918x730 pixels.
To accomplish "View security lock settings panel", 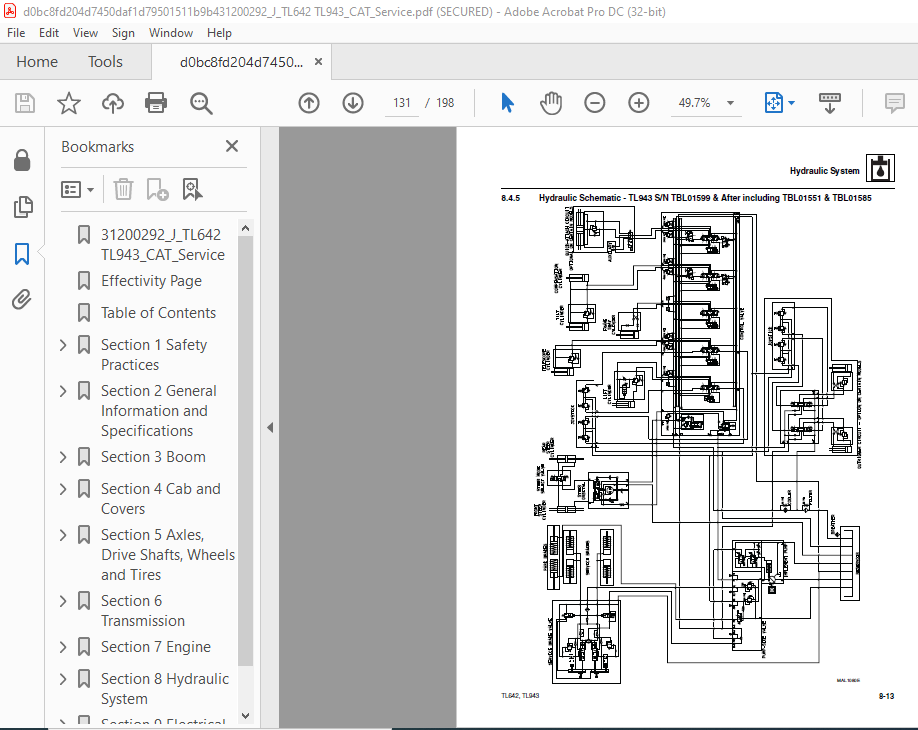I will pyautogui.click(x=22, y=160).
